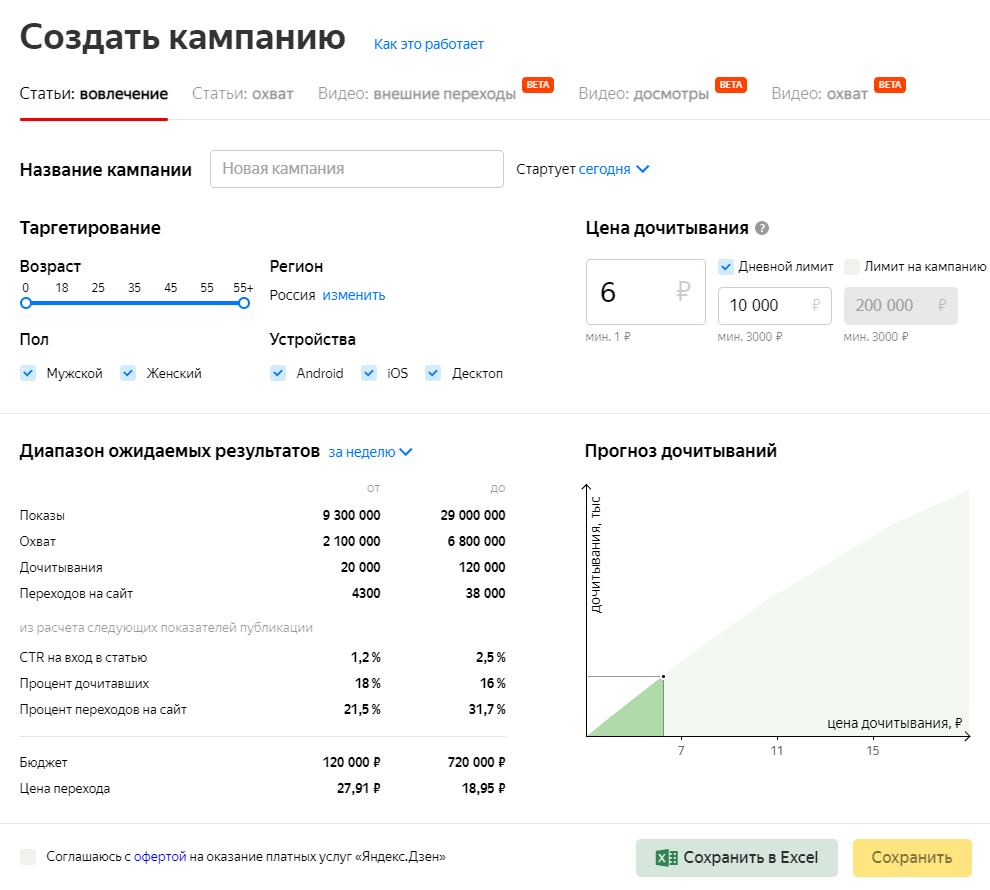Click the 11 tick on chart price axis

777,751
